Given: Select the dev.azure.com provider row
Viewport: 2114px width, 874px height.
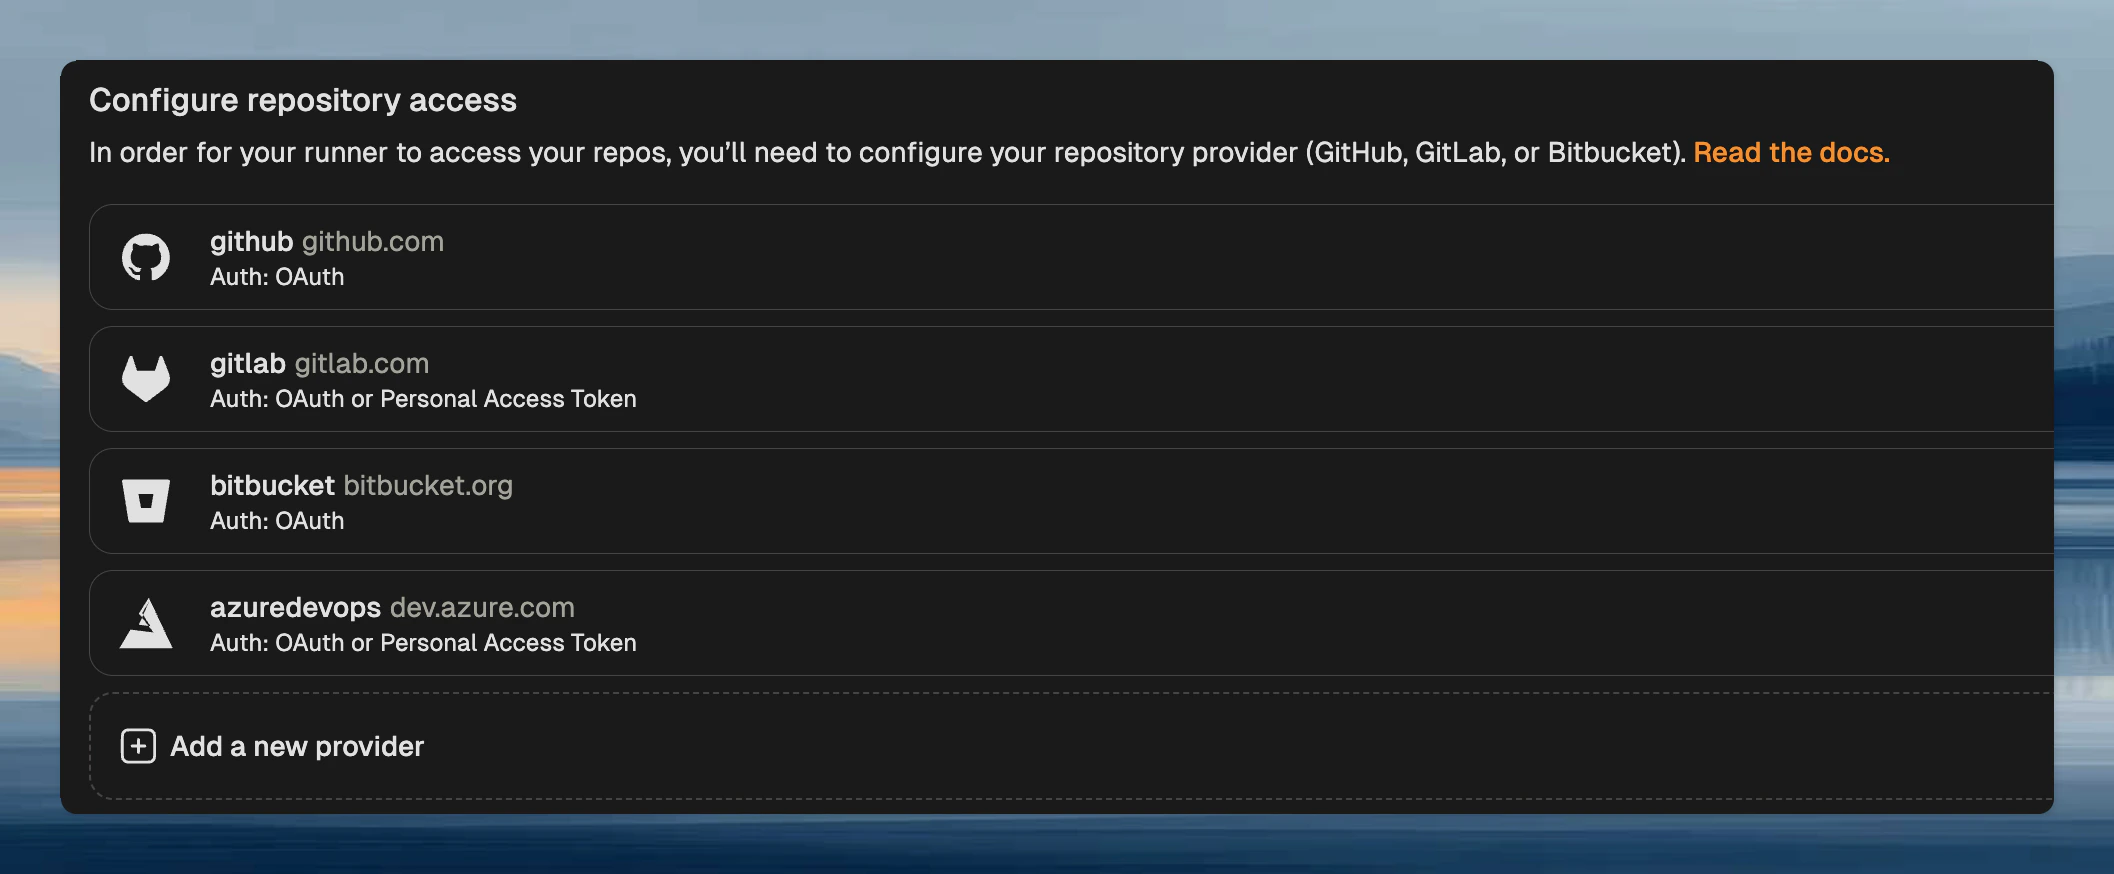Looking at the screenshot, I should click(1071, 623).
